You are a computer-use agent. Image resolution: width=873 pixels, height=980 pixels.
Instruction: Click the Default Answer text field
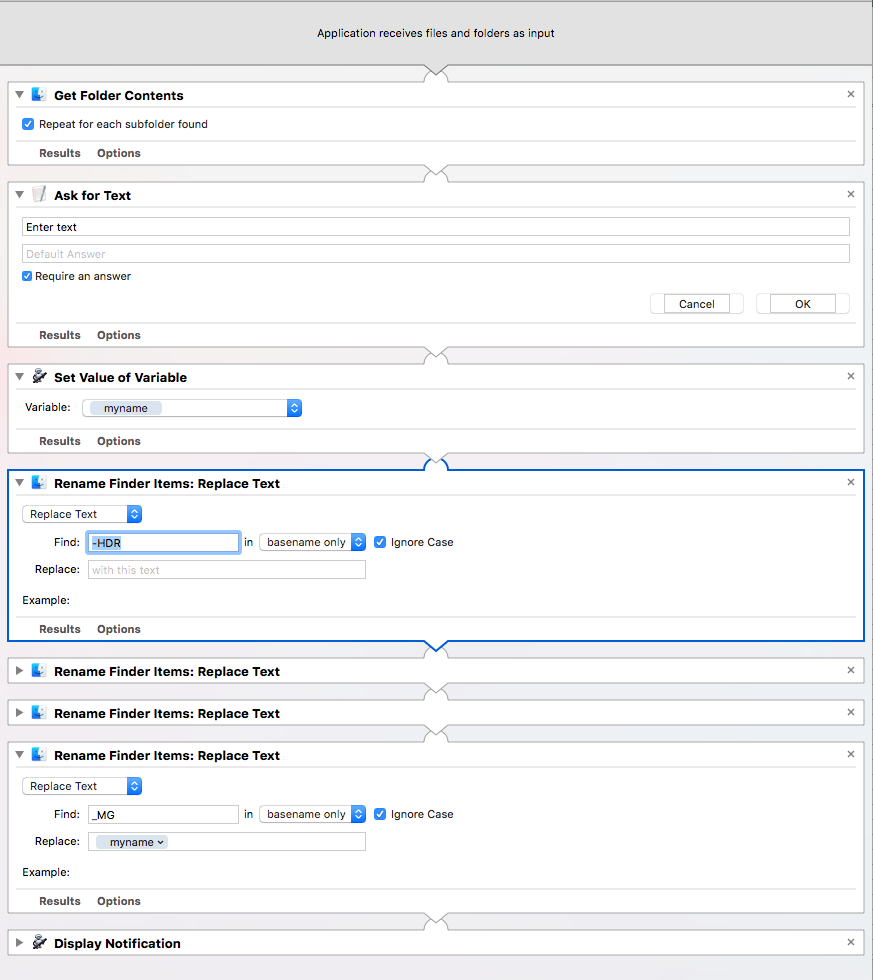pyautogui.click(x=436, y=254)
